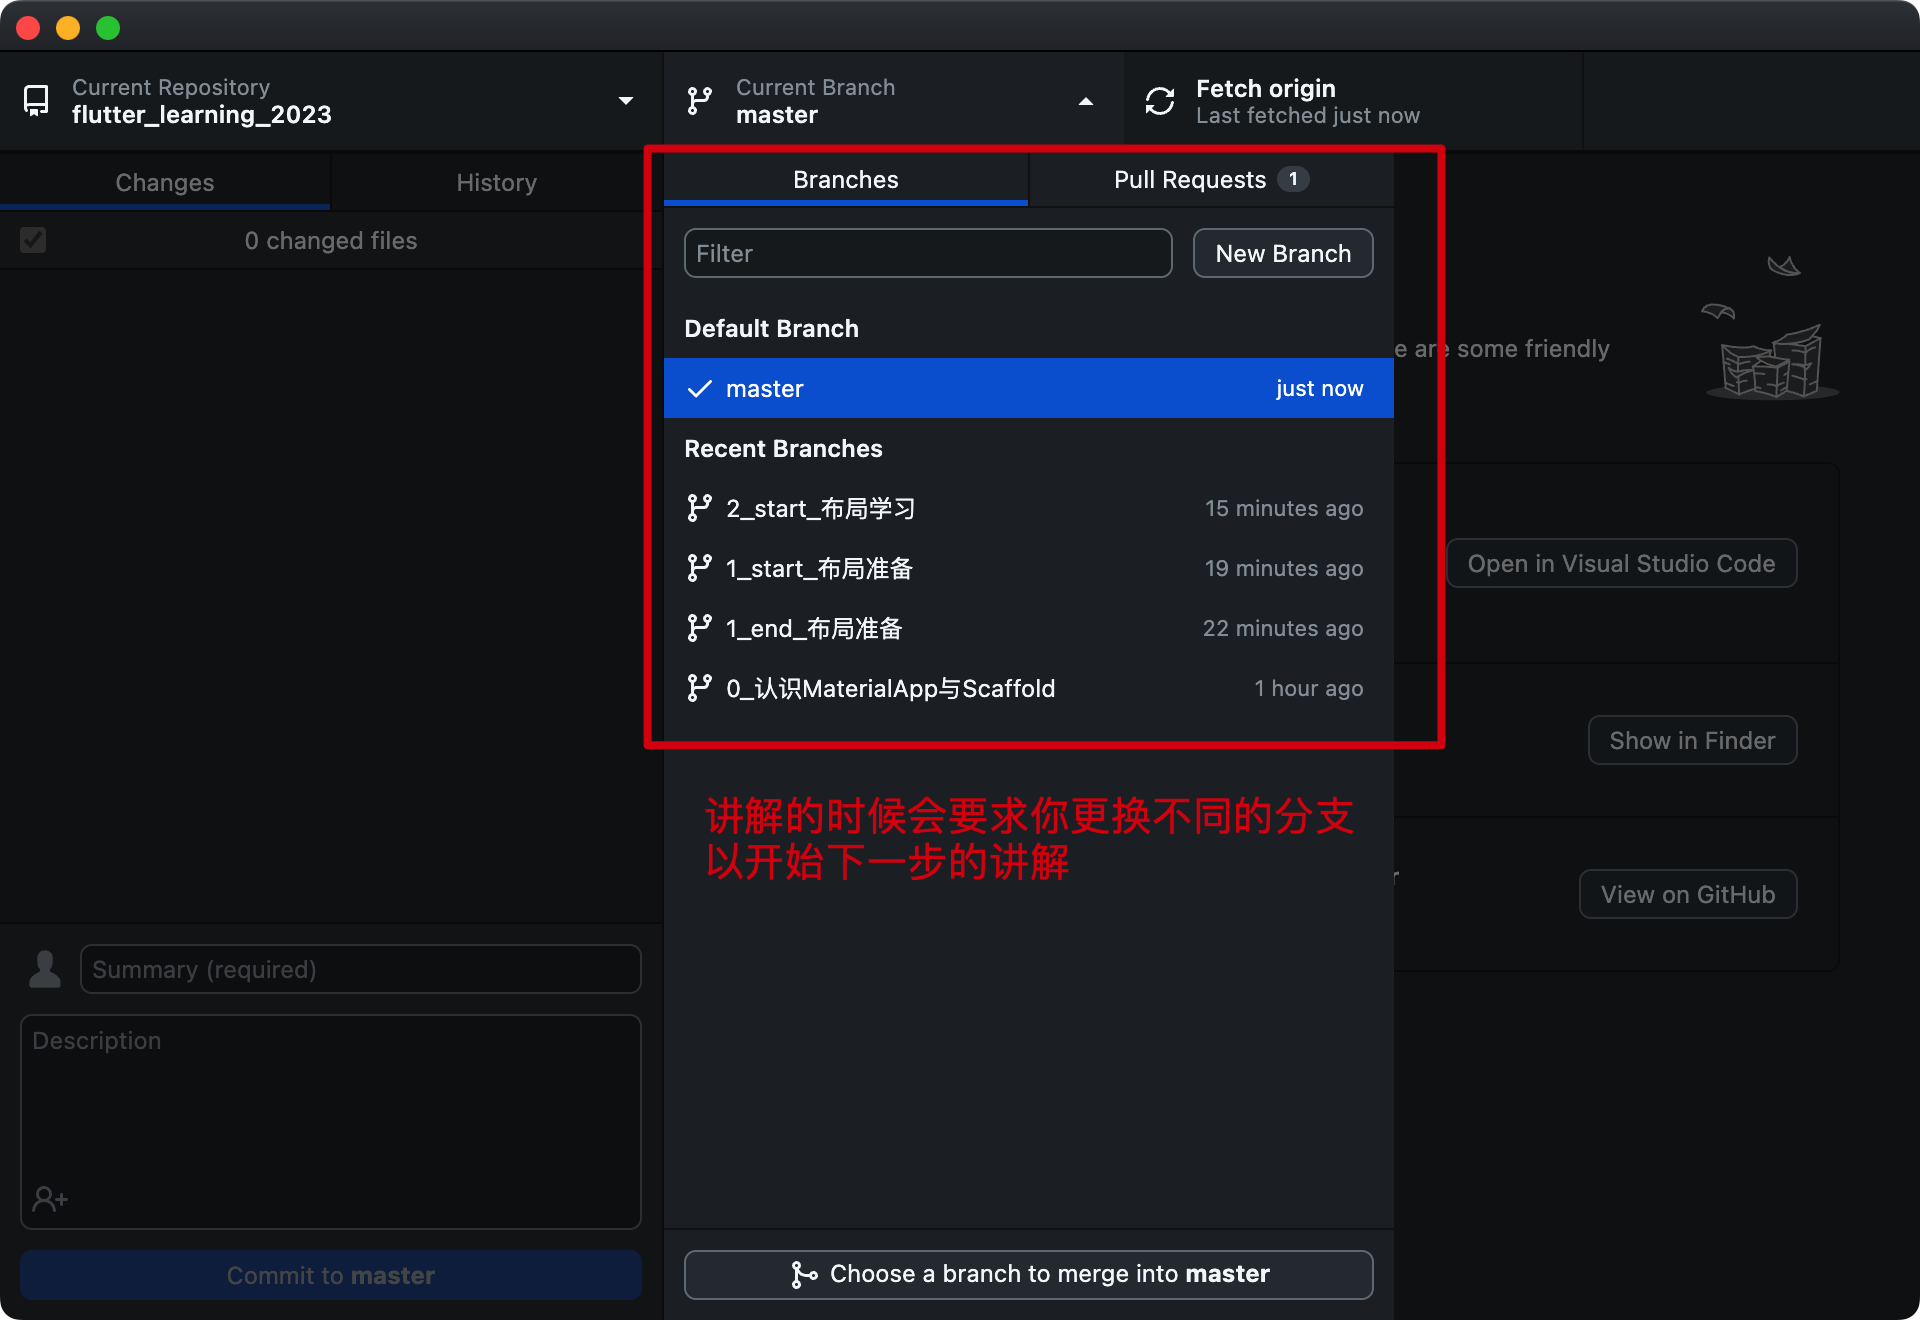
Task: Click the branch Filter input field
Action: pyautogui.click(x=928, y=254)
